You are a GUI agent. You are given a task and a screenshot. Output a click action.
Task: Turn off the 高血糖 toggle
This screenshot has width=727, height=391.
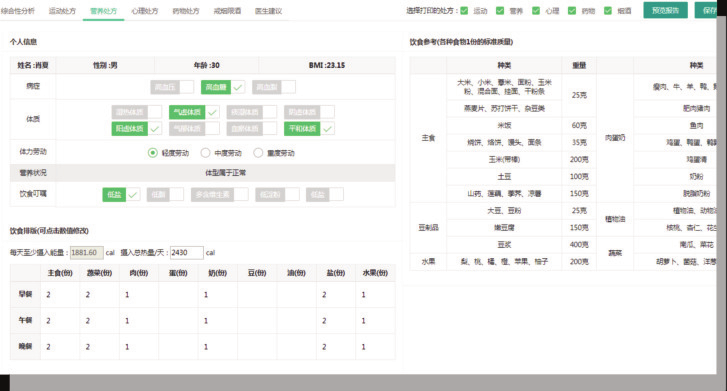[x=223, y=87]
